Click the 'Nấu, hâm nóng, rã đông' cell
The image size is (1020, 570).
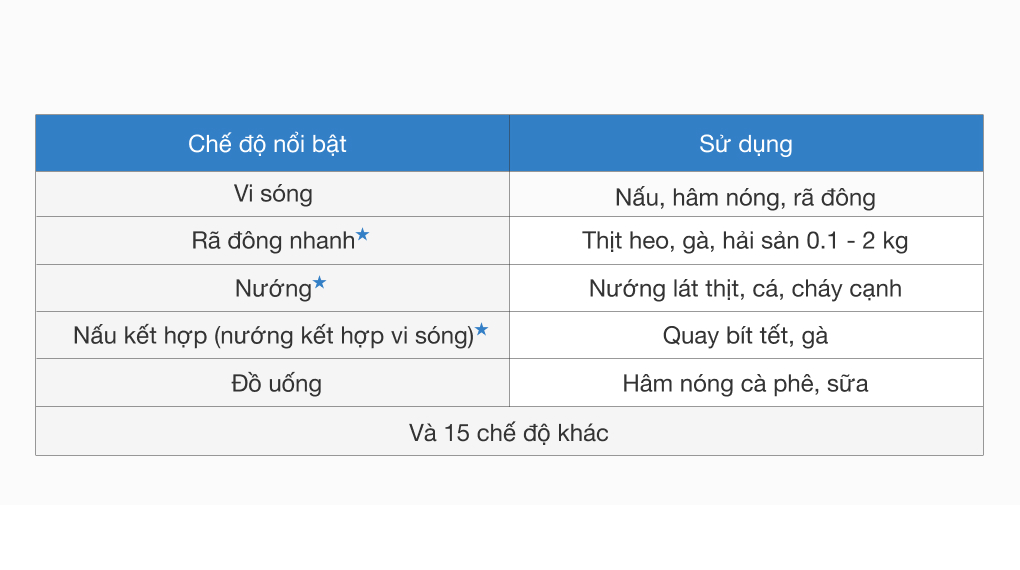pos(745,197)
